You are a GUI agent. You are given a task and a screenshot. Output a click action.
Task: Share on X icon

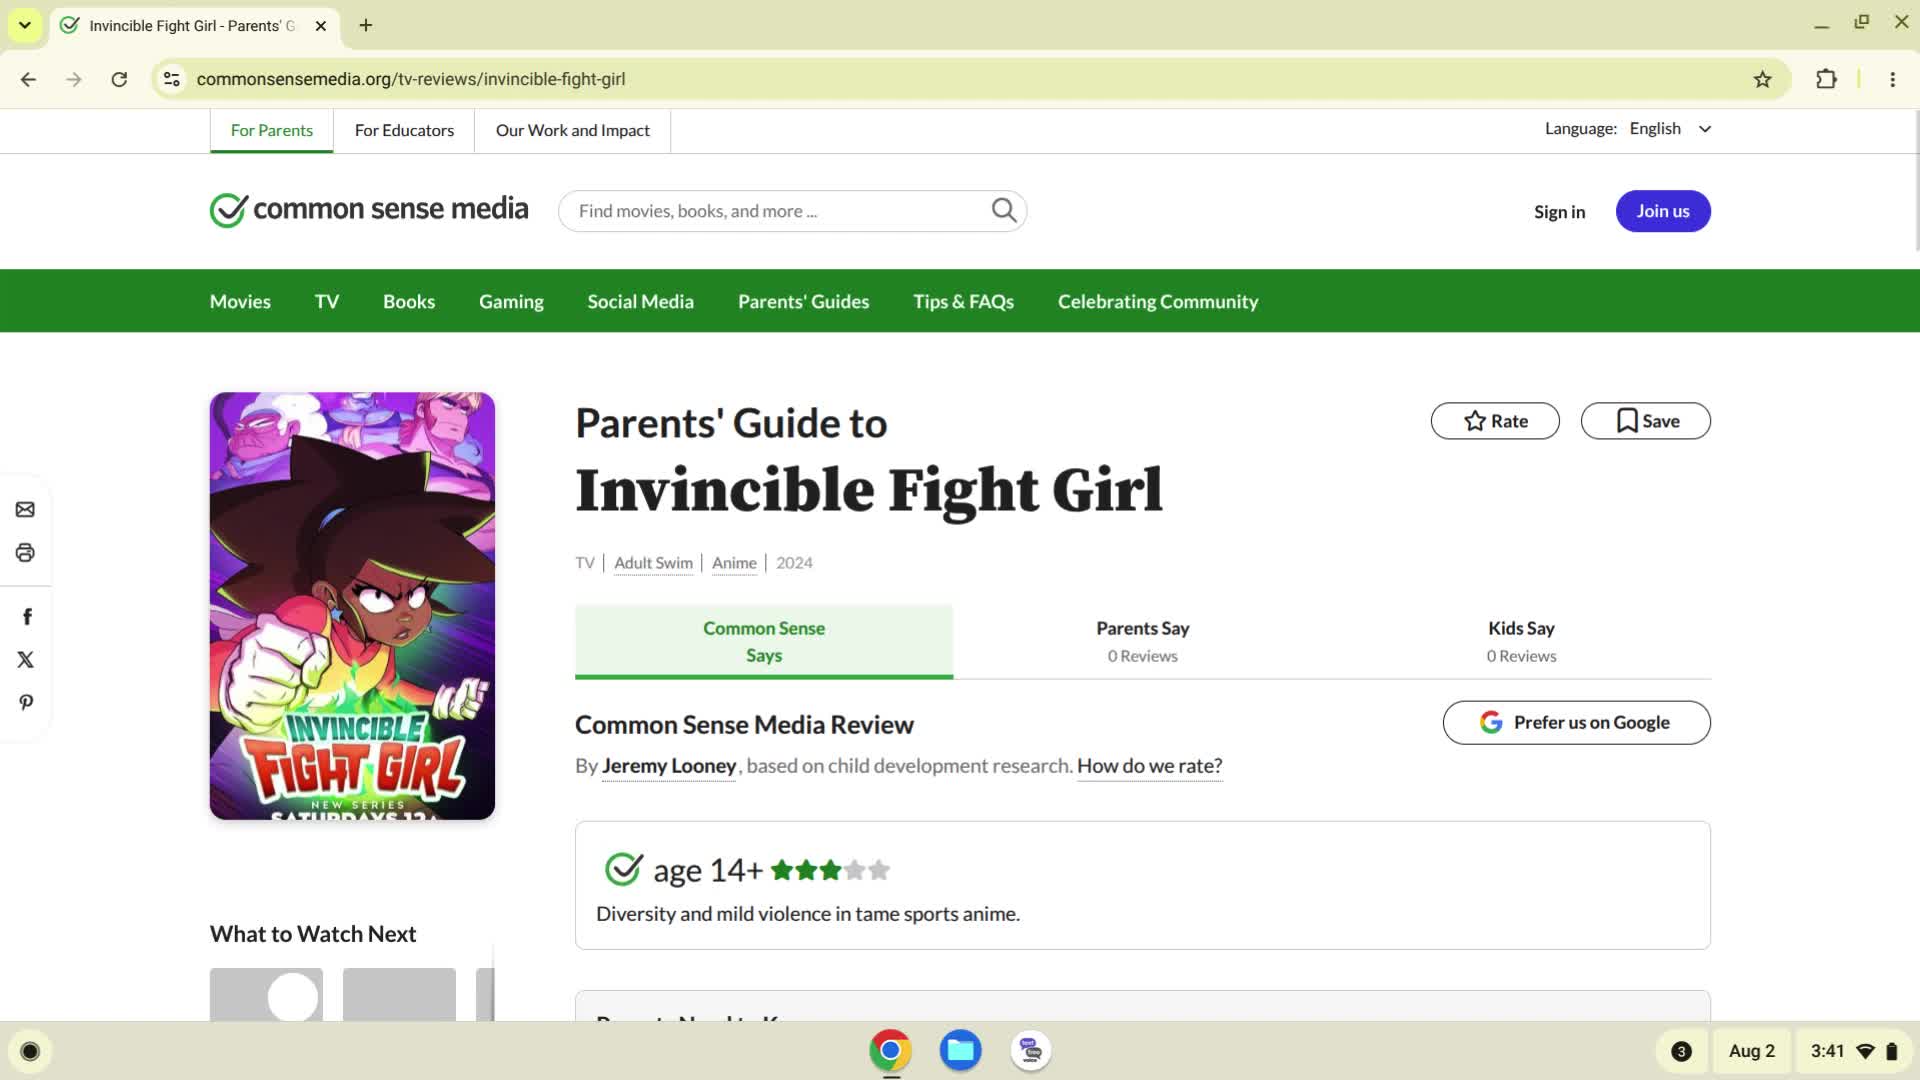[x=26, y=660]
